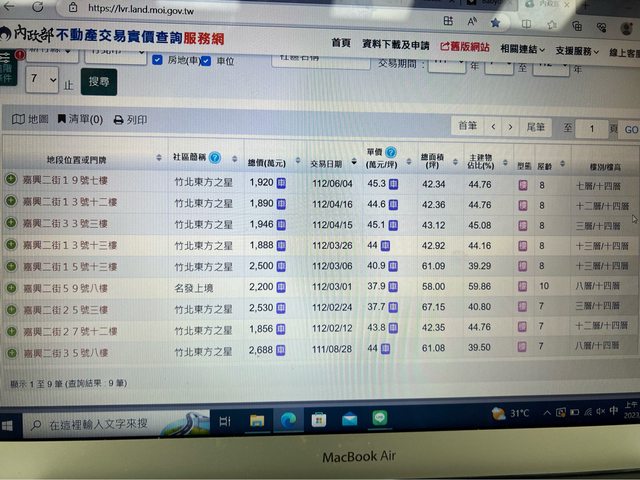Click green plus icon beside 嘉興二街59號八樓
Viewport: 640px width, 480px height.
(x=11, y=286)
